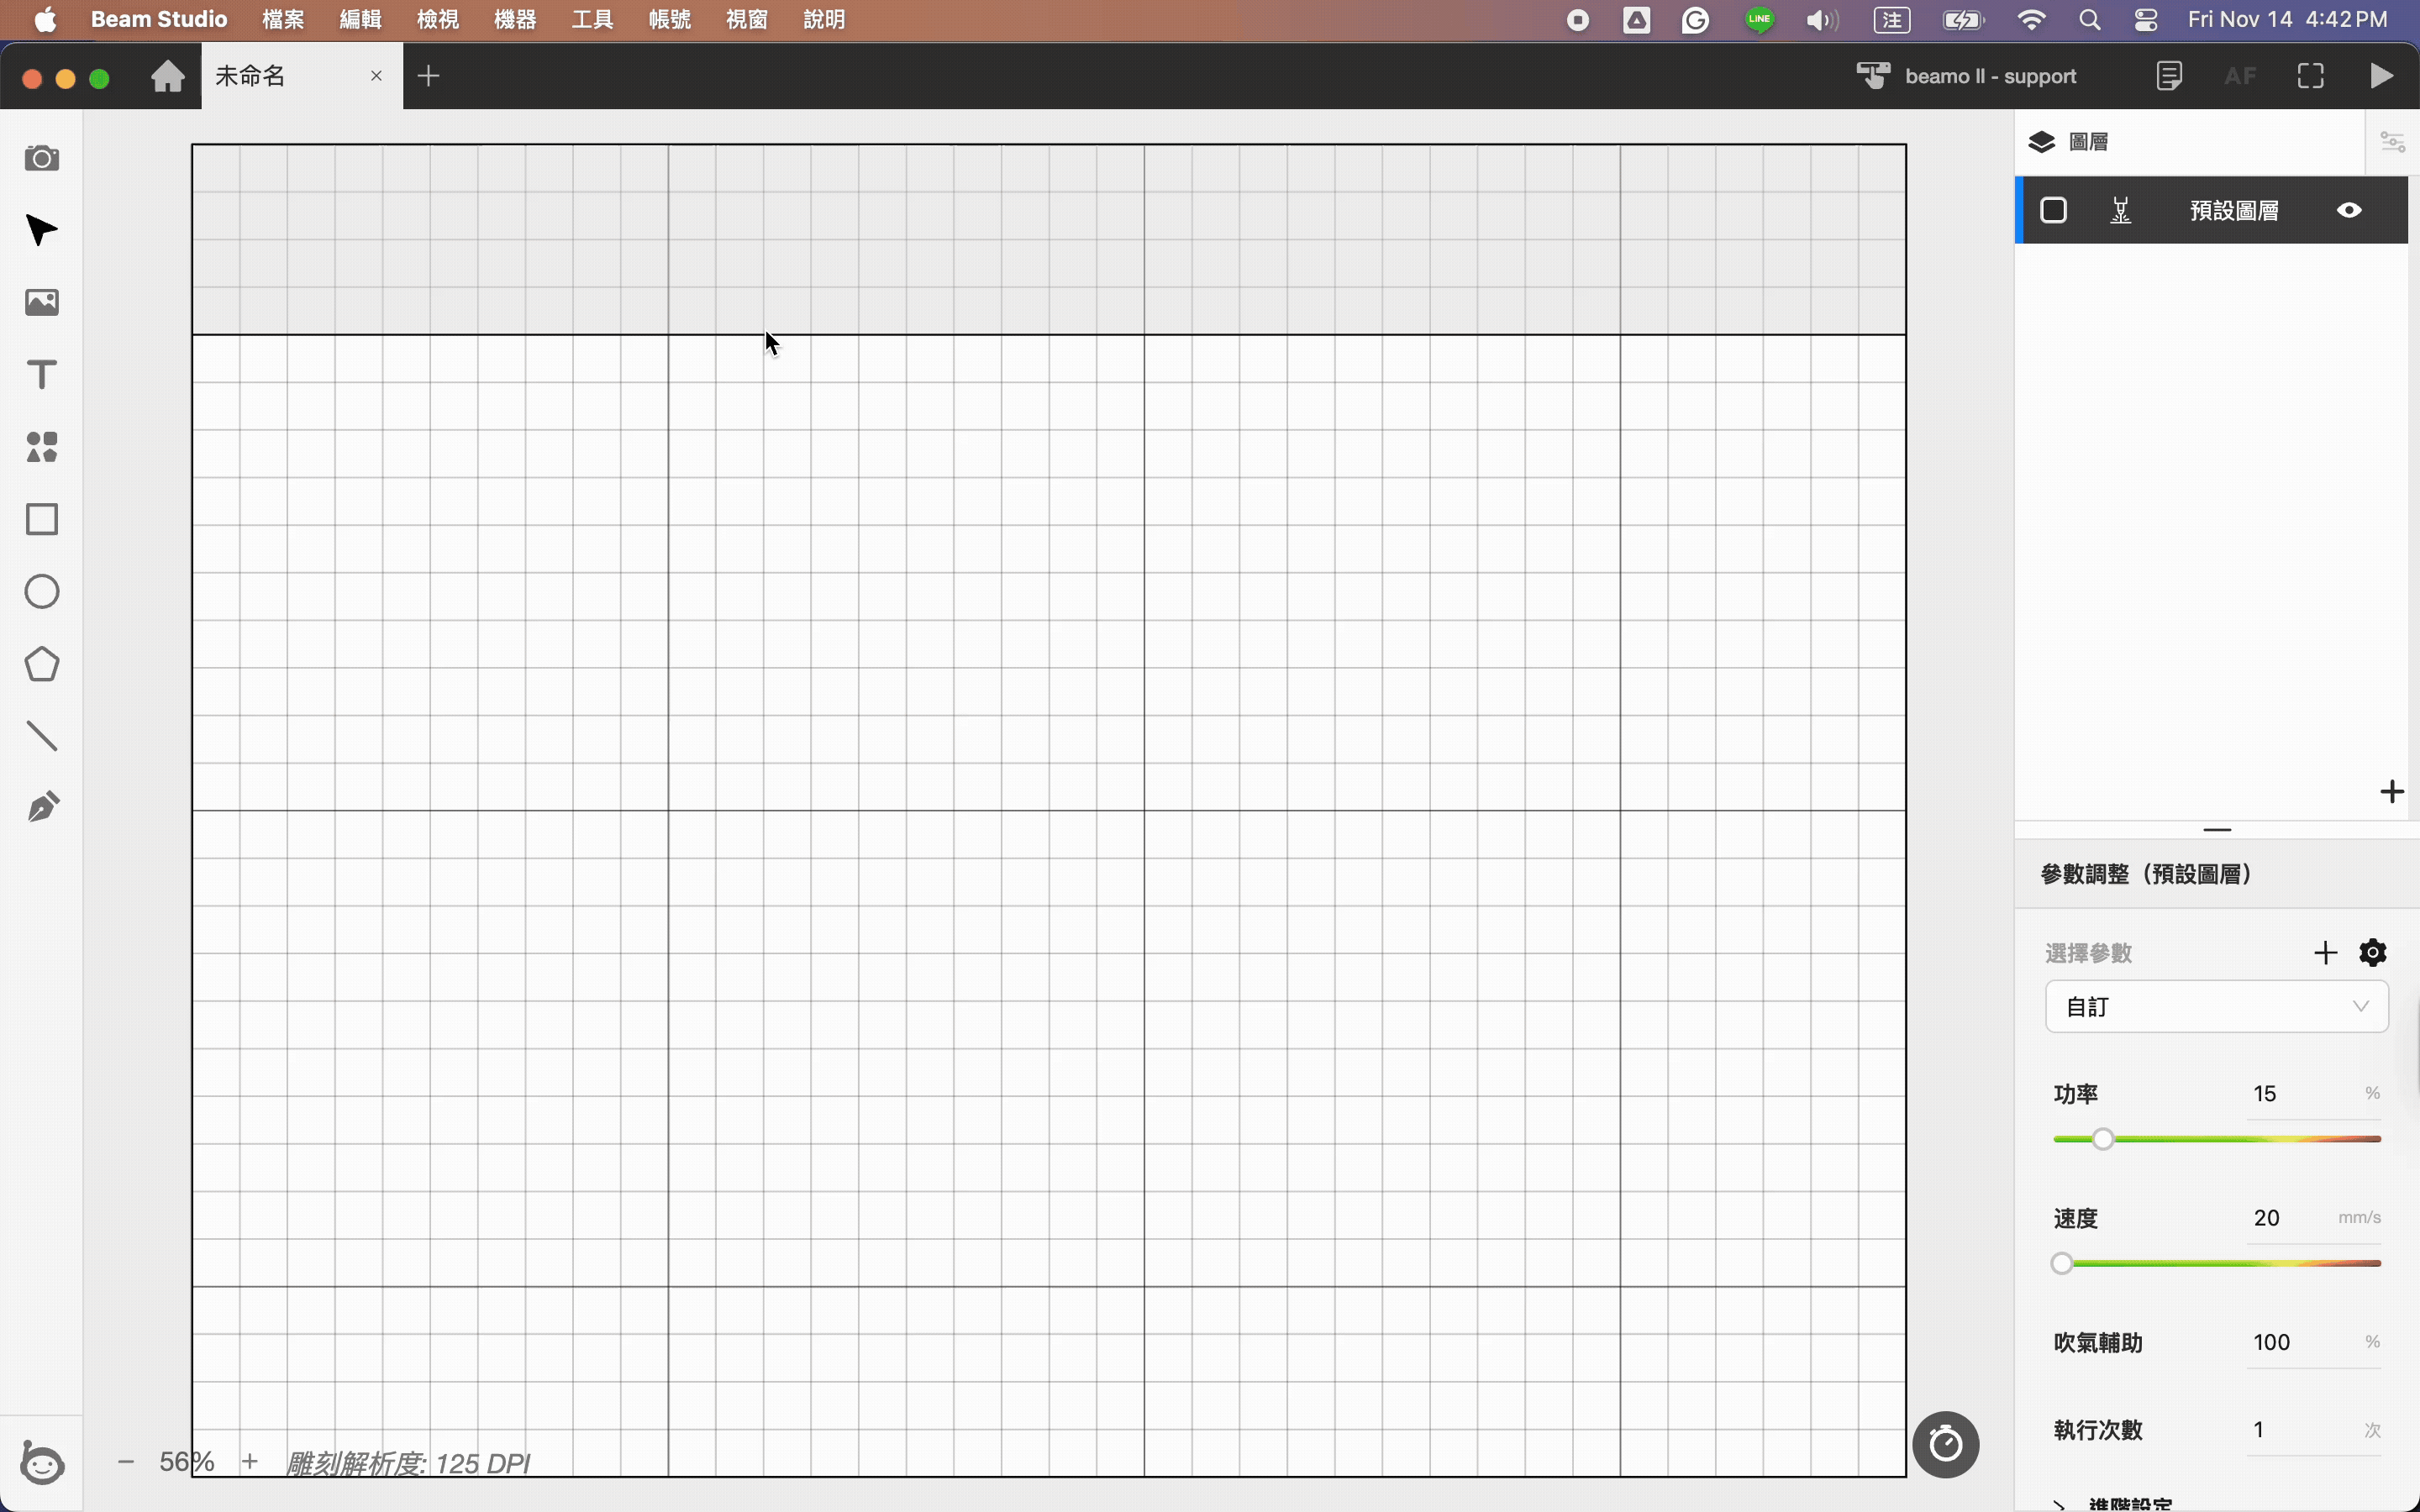Screen dimensions: 2420x1512
Task: Open the 檢視 menu
Action: click(438, 20)
